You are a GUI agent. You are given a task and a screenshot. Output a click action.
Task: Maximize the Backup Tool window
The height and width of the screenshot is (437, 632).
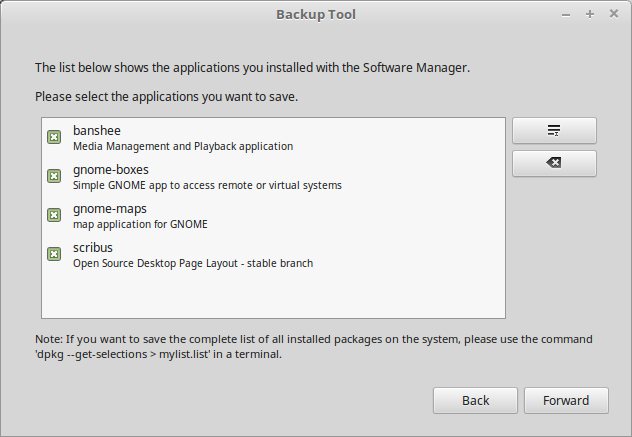pos(590,15)
